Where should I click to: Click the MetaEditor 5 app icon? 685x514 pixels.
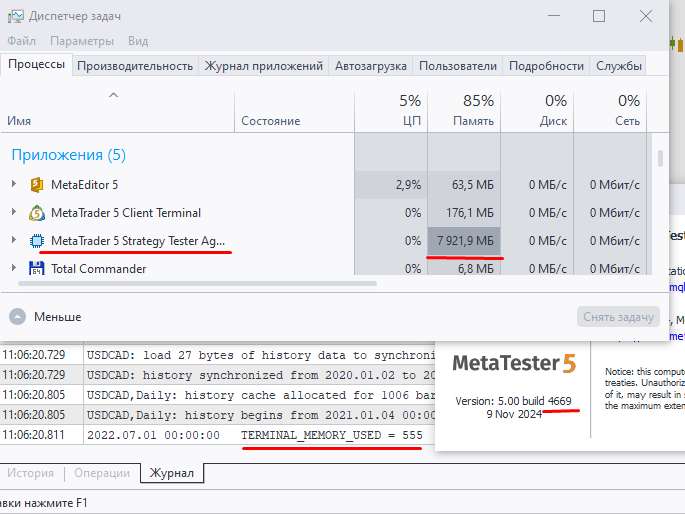coord(37,185)
